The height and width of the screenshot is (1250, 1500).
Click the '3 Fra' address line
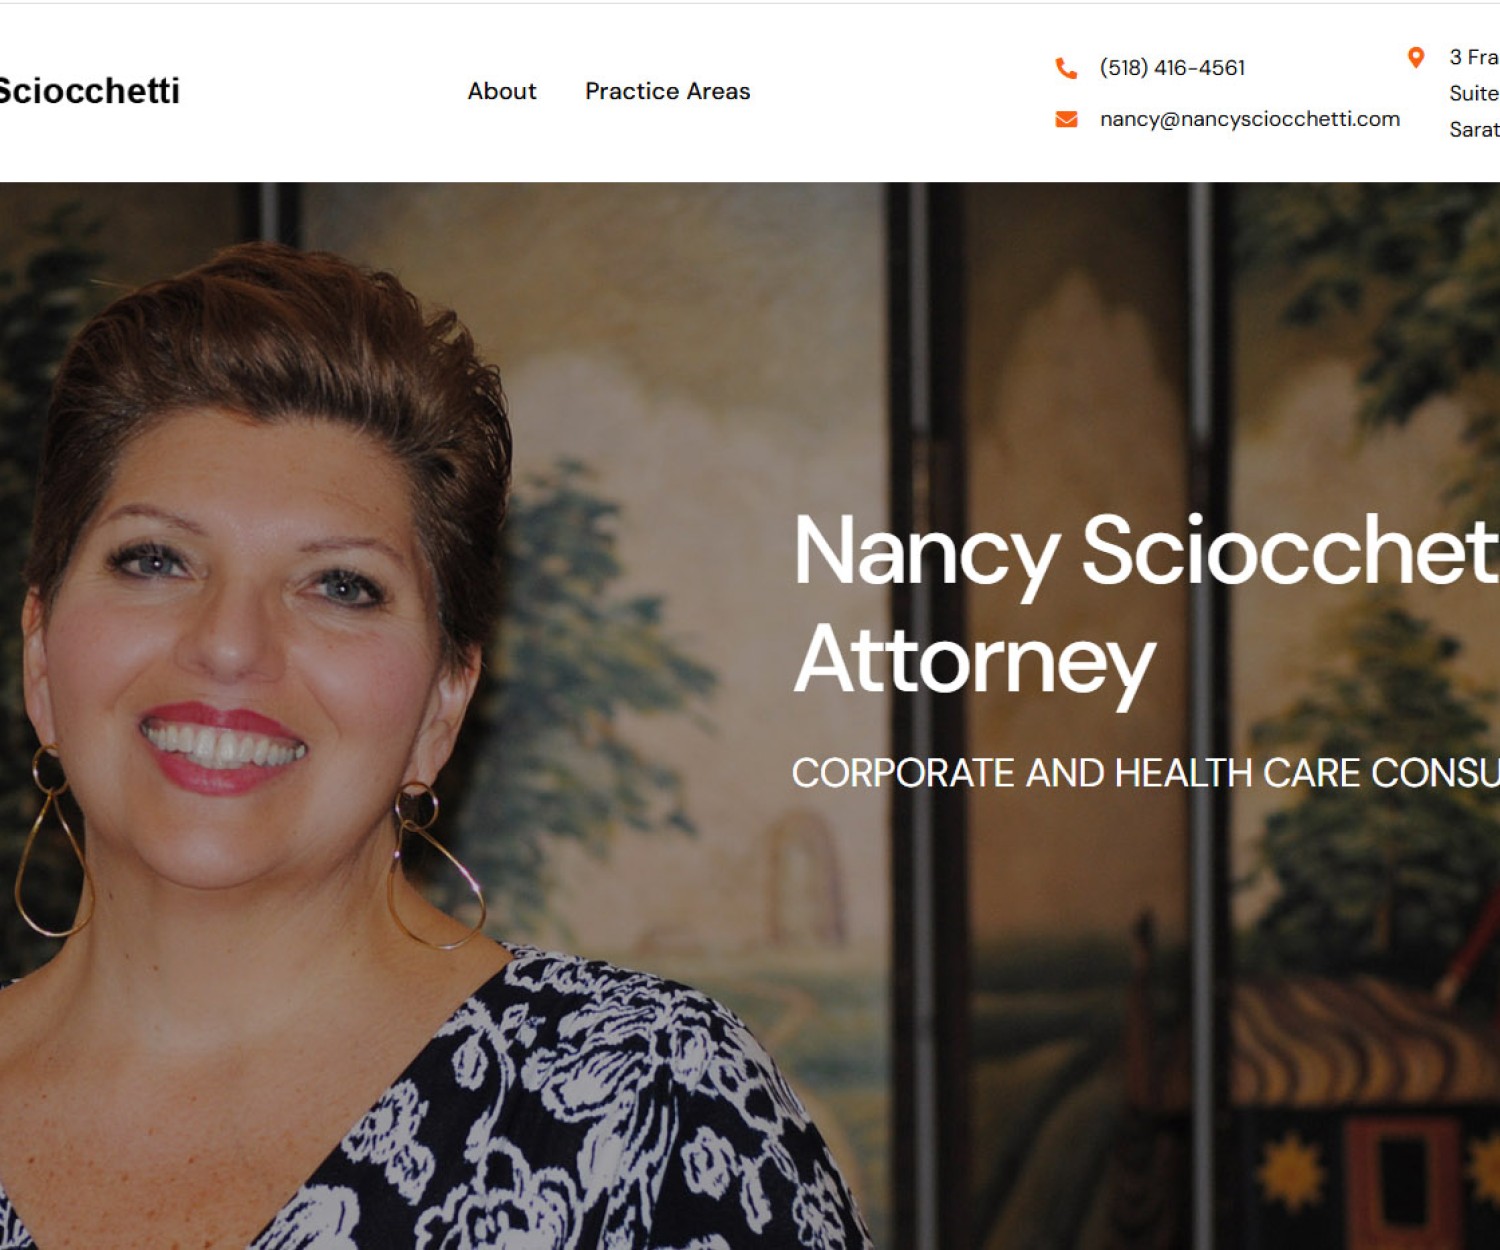(x=1474, y=57)
